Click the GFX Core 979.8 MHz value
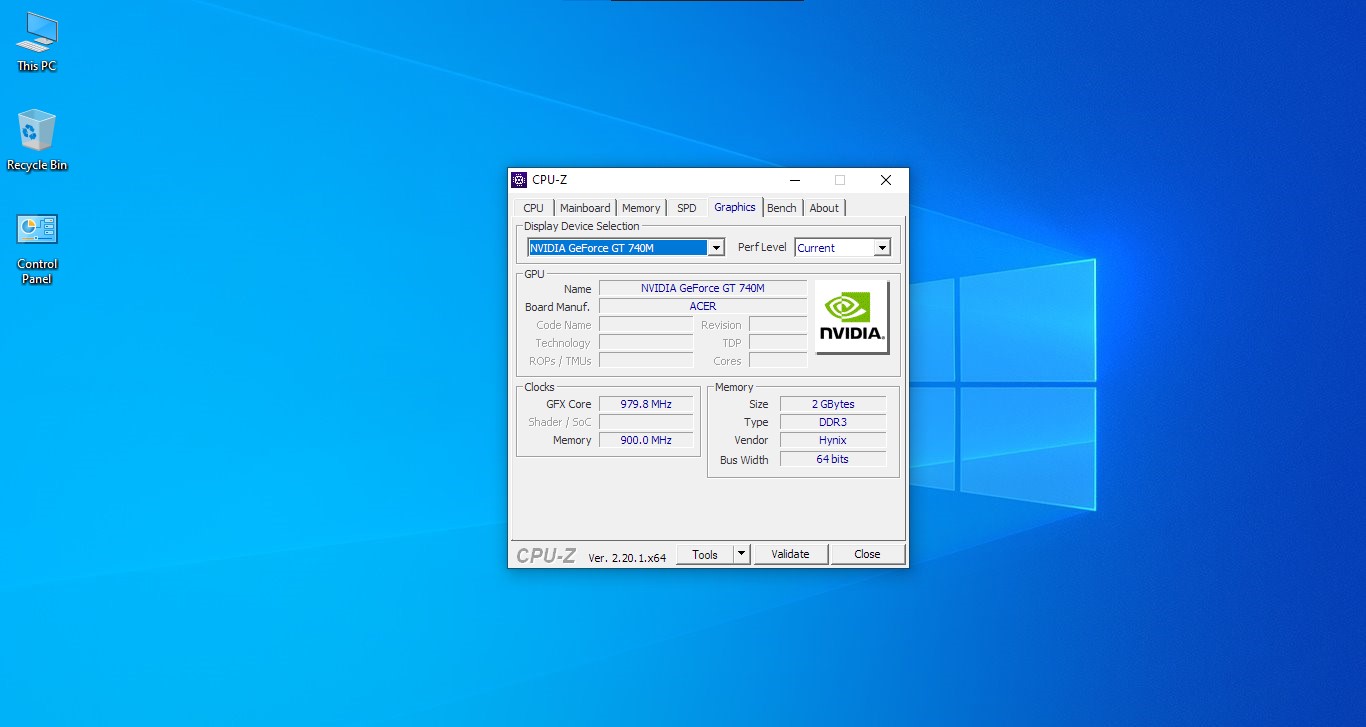This screenshot has width=1366, height=727. coord(646,404)
